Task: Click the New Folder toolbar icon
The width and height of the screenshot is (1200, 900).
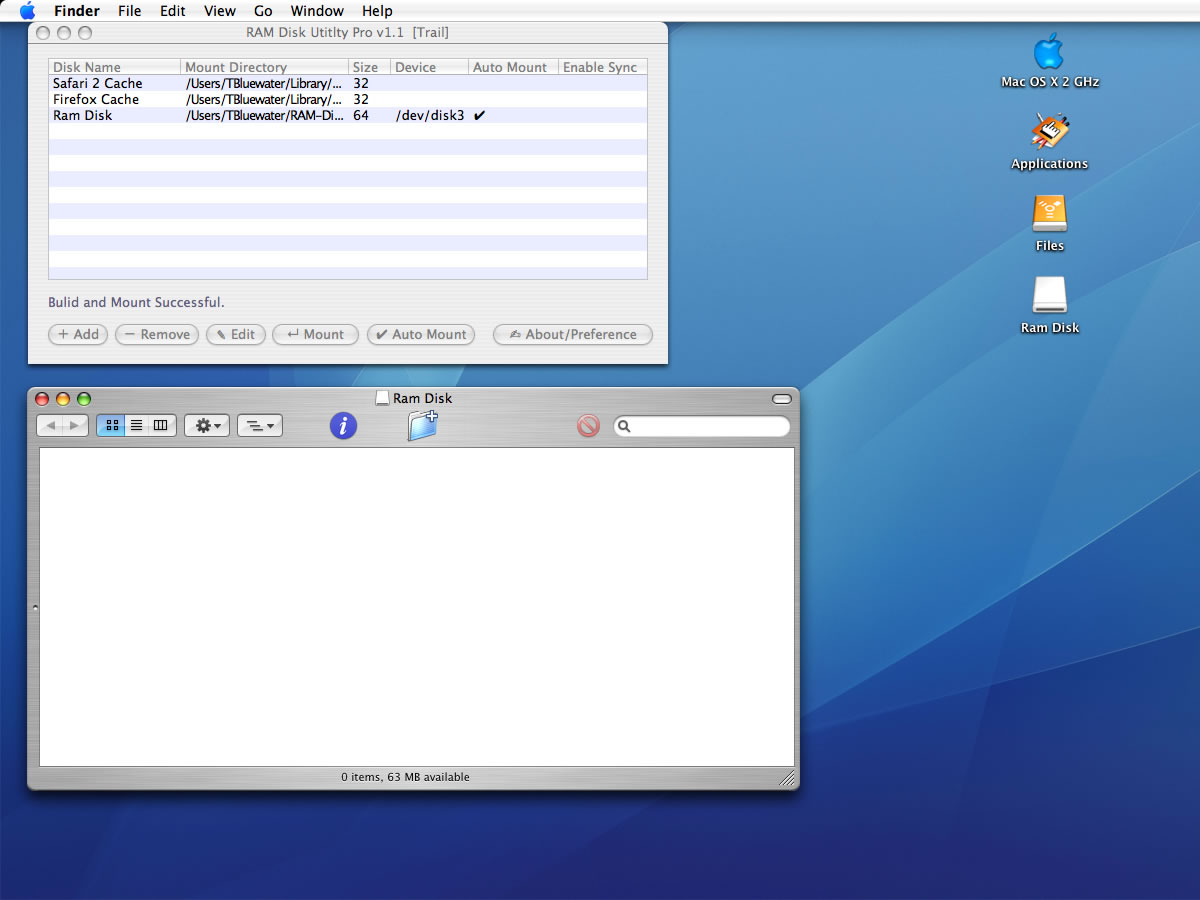Action: click(x=423, y=426)
